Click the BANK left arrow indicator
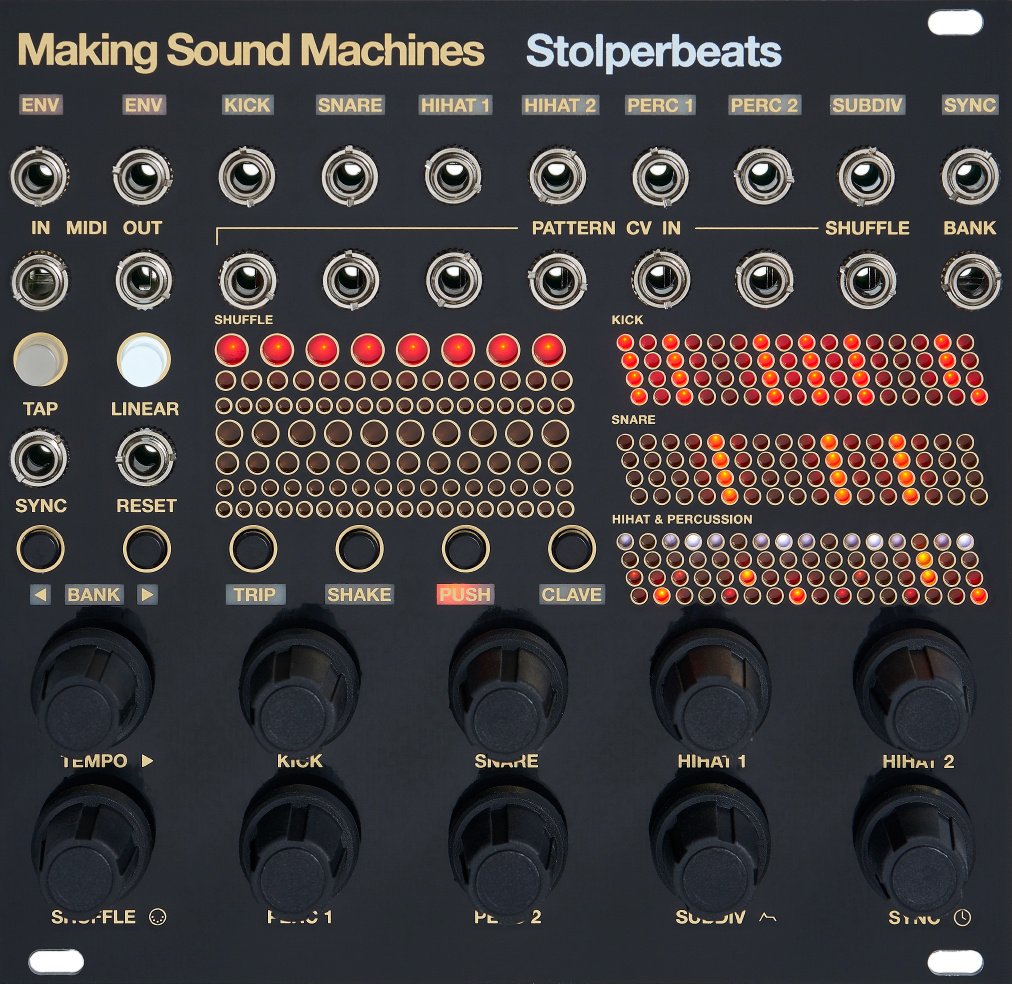The height and width of the screenshot is (984, 1012). (41, 594)
